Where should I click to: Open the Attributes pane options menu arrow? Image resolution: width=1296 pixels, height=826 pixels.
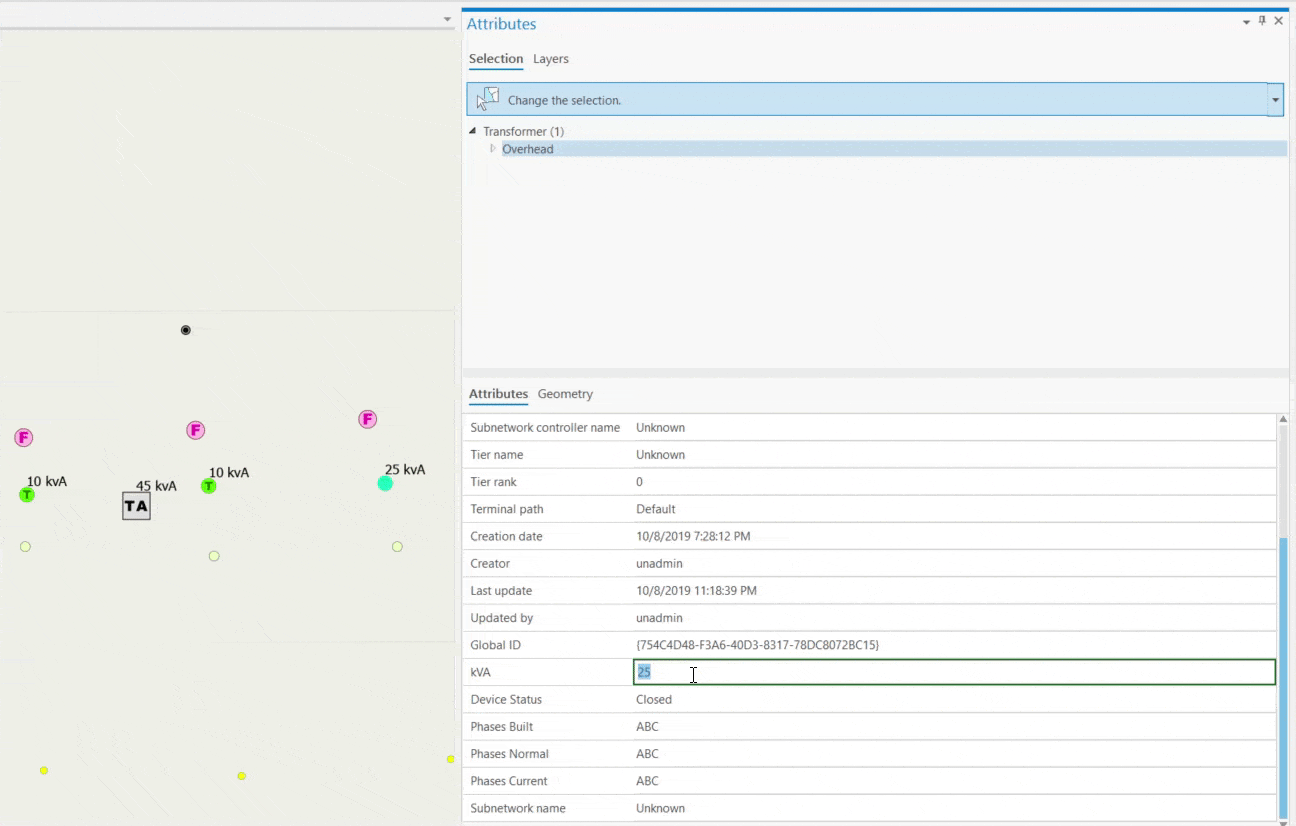pos(1246,22)
